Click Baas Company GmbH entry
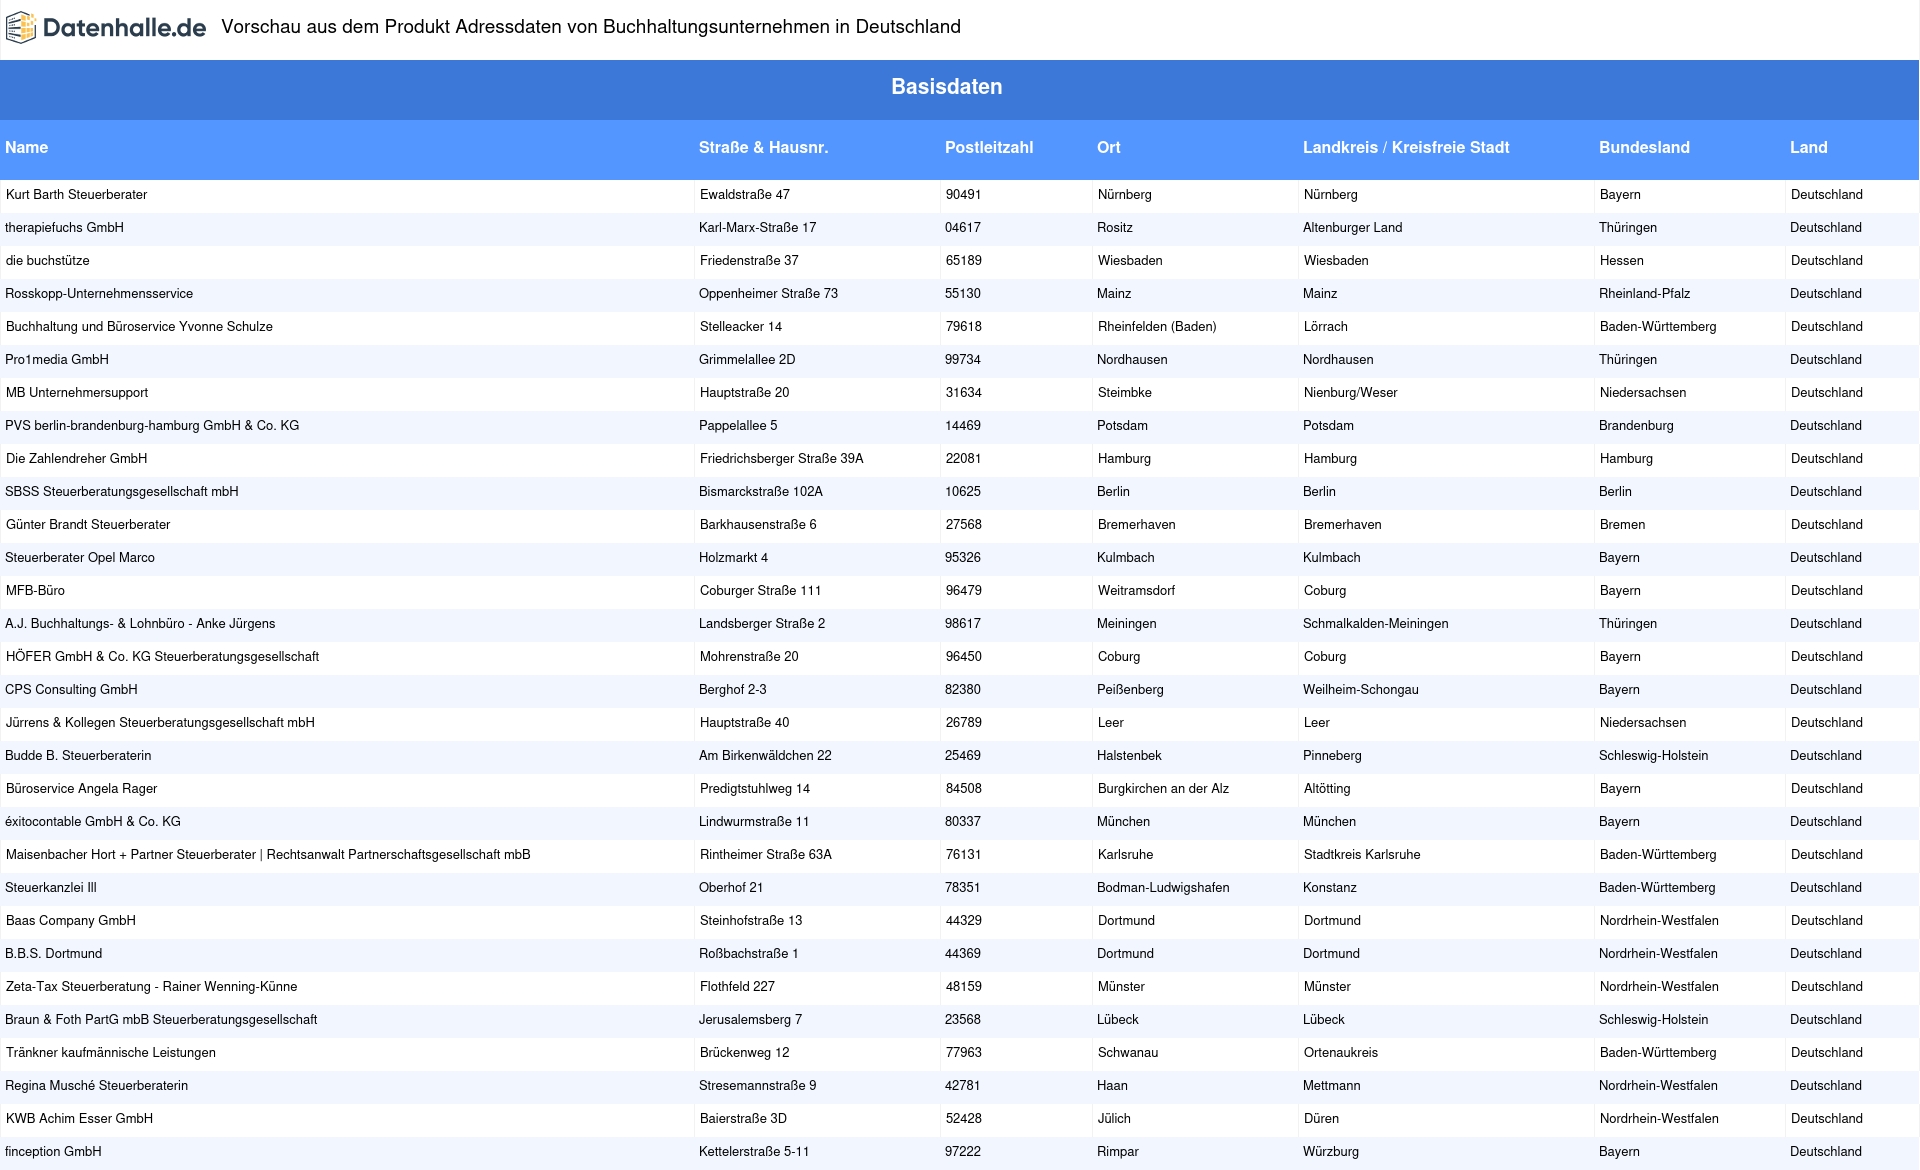Image resolution: width=1920 pixels, height=1170 pixels. click(x=71, y=920)
